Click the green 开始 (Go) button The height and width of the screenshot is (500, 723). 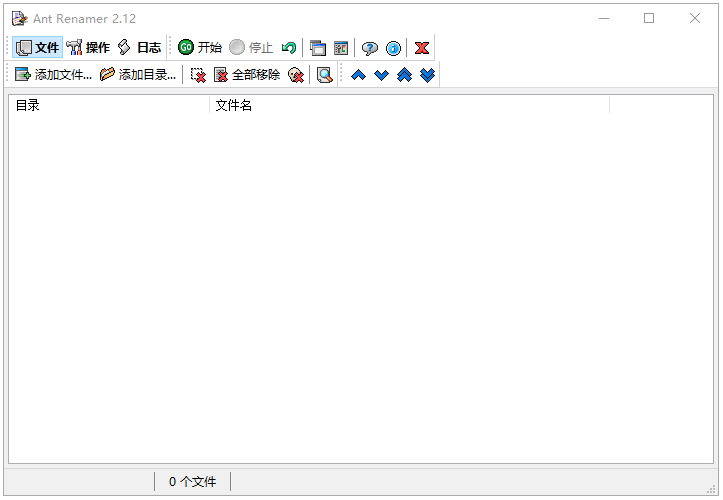tap(200, 48)
